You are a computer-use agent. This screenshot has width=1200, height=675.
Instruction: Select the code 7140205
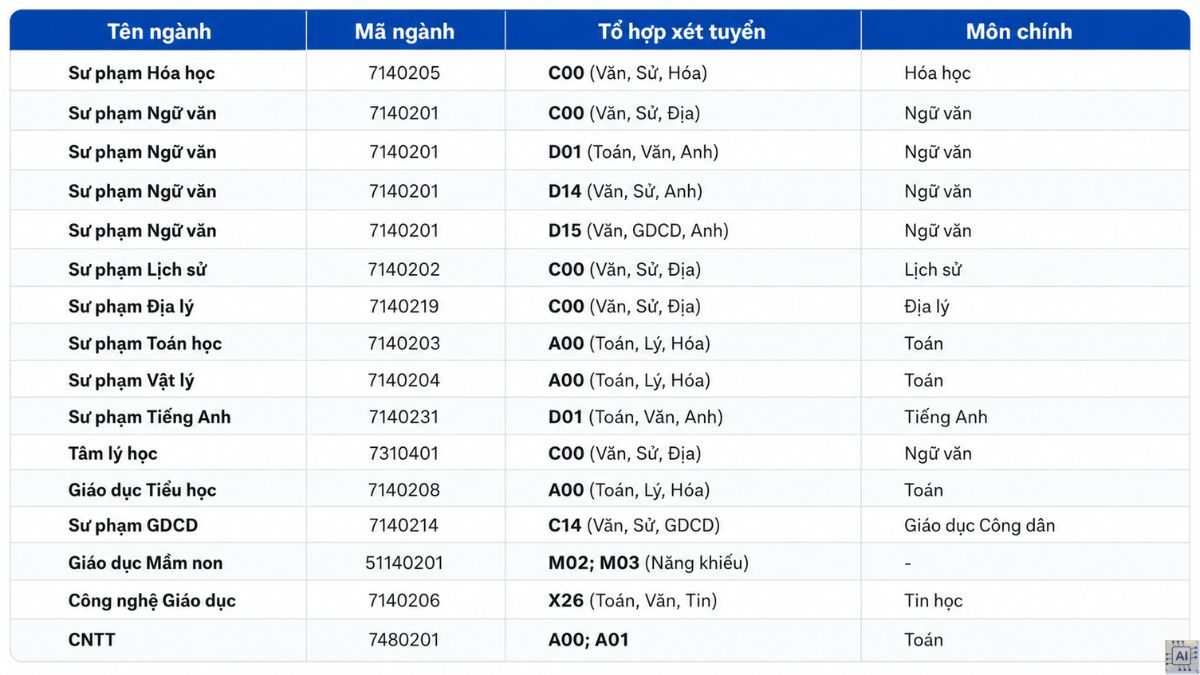(x=404, y=73)
